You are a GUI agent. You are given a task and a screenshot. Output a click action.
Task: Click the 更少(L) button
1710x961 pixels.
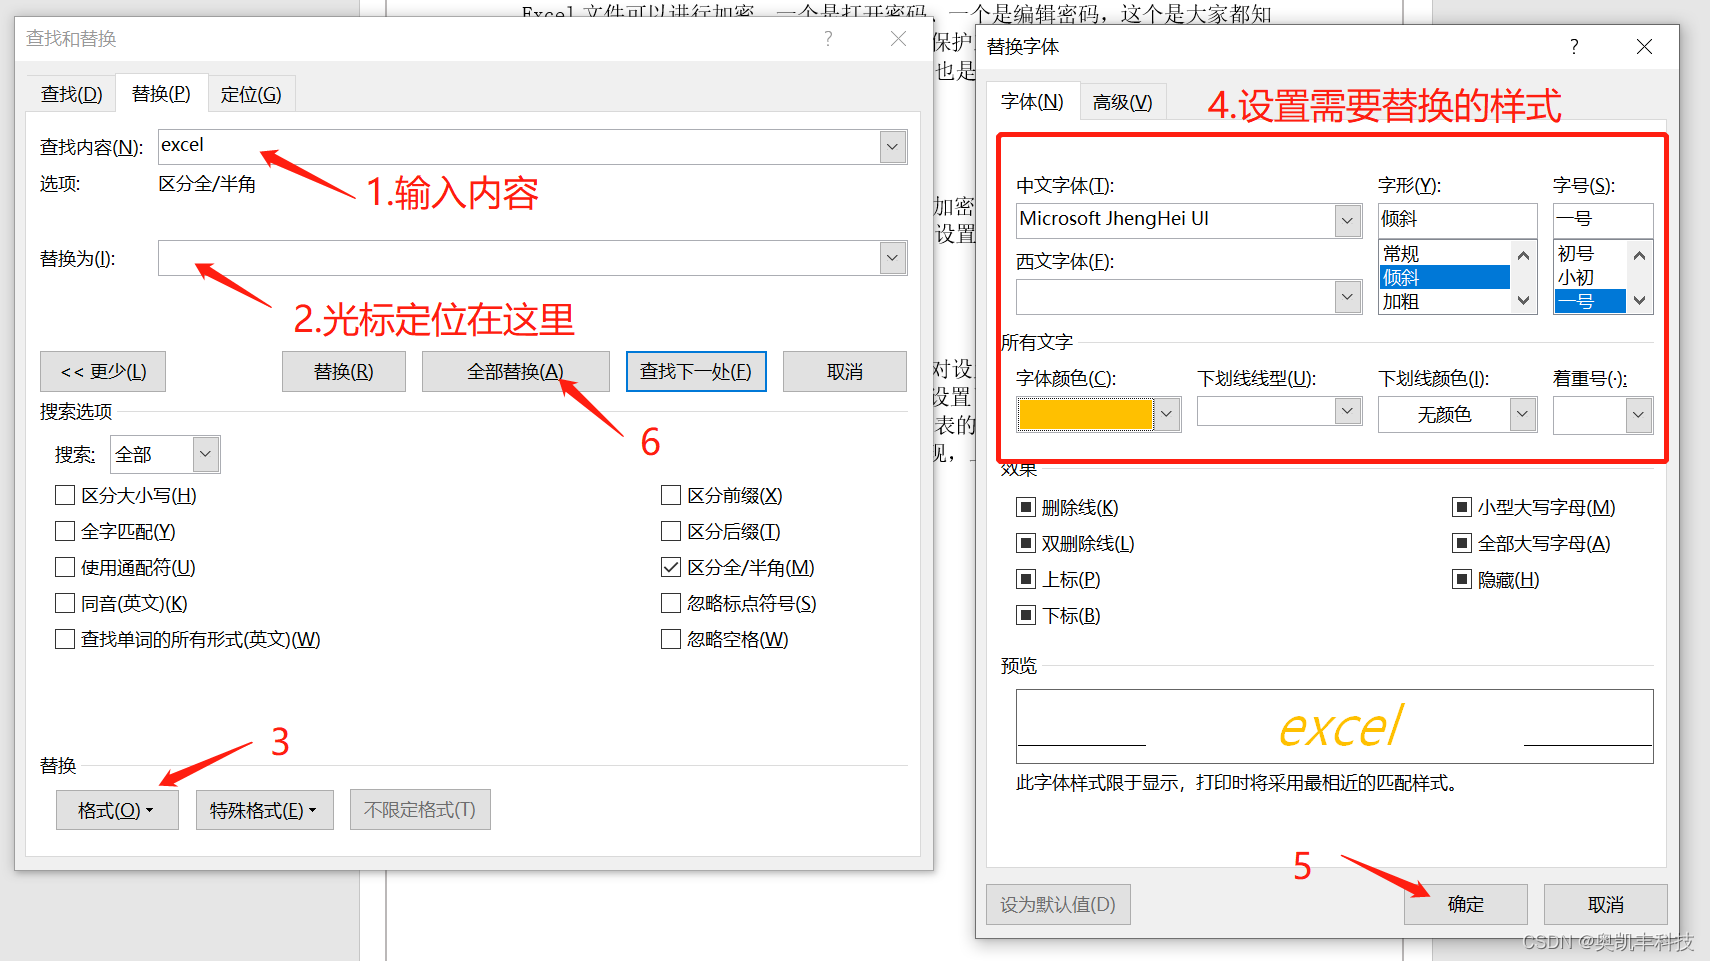coord(103,372)
